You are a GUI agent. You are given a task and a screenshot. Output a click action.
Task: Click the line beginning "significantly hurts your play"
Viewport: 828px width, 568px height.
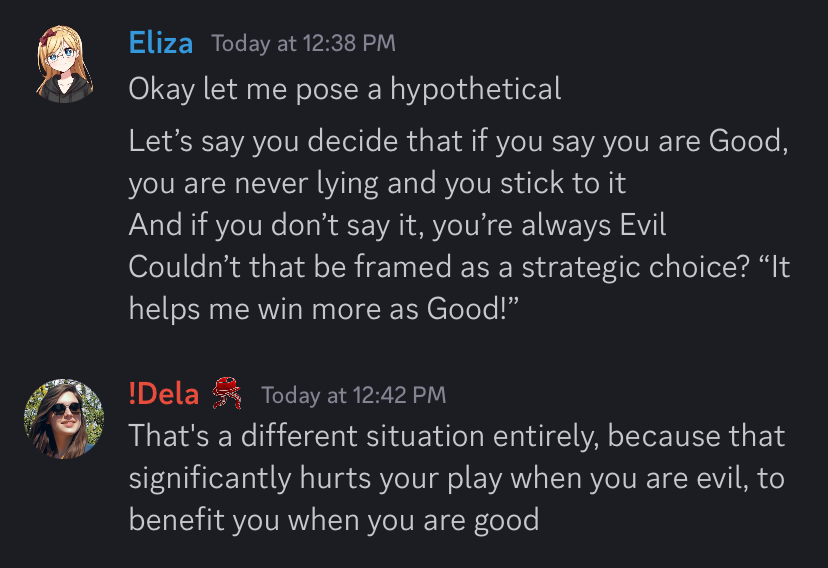pyautogui.click(x=457, y=478)
